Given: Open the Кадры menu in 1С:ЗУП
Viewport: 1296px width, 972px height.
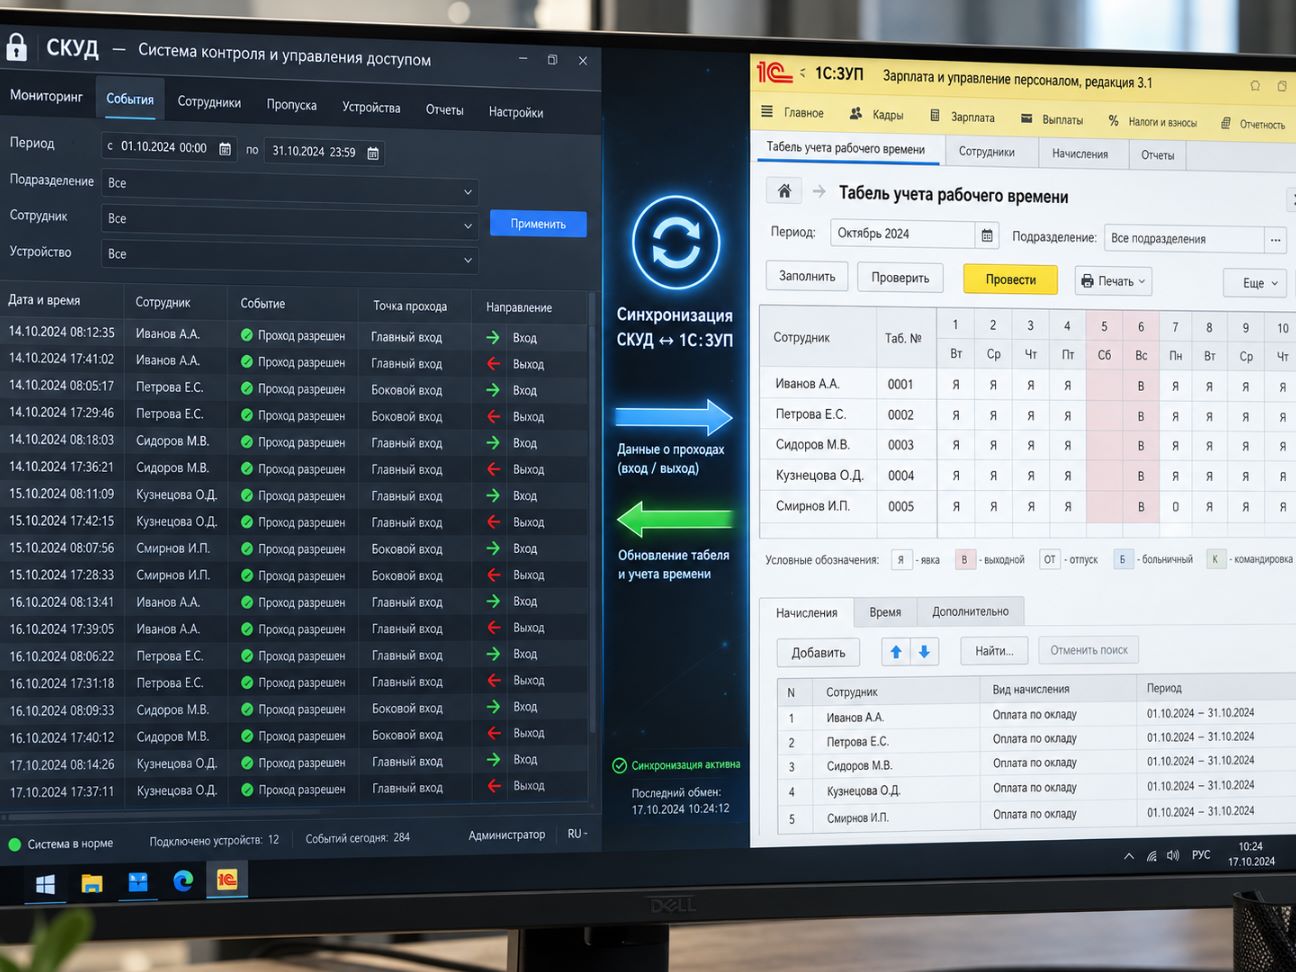Looking at the screenshot, I should coord(876,114).
